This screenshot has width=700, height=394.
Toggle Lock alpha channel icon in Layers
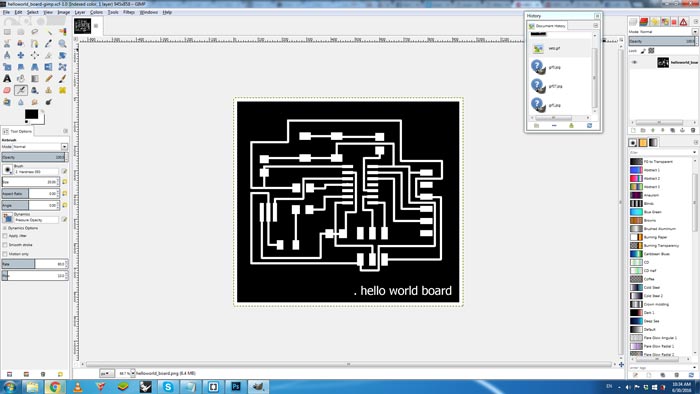tap(651, 51)
